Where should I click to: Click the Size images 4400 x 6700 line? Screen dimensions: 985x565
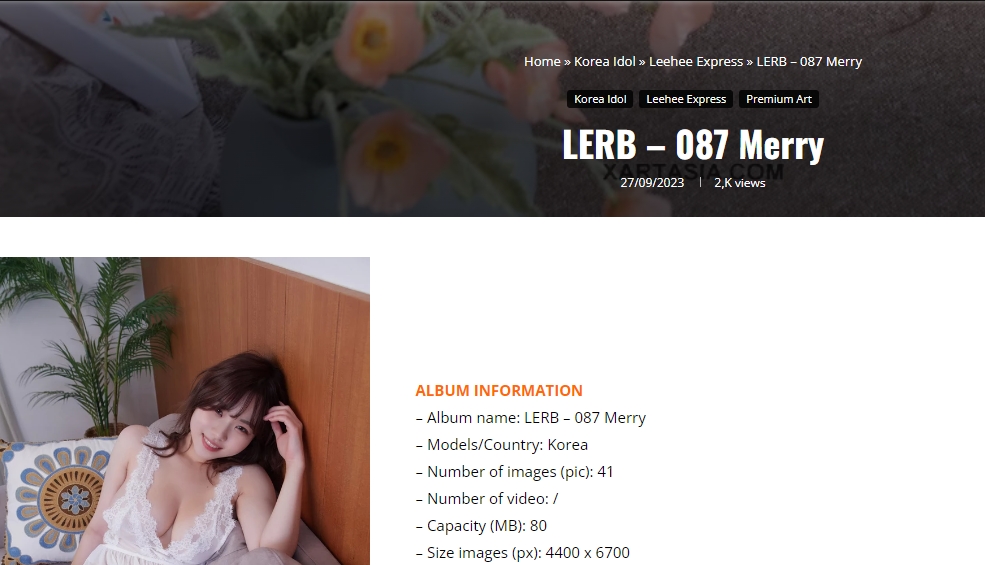point(523,553)
